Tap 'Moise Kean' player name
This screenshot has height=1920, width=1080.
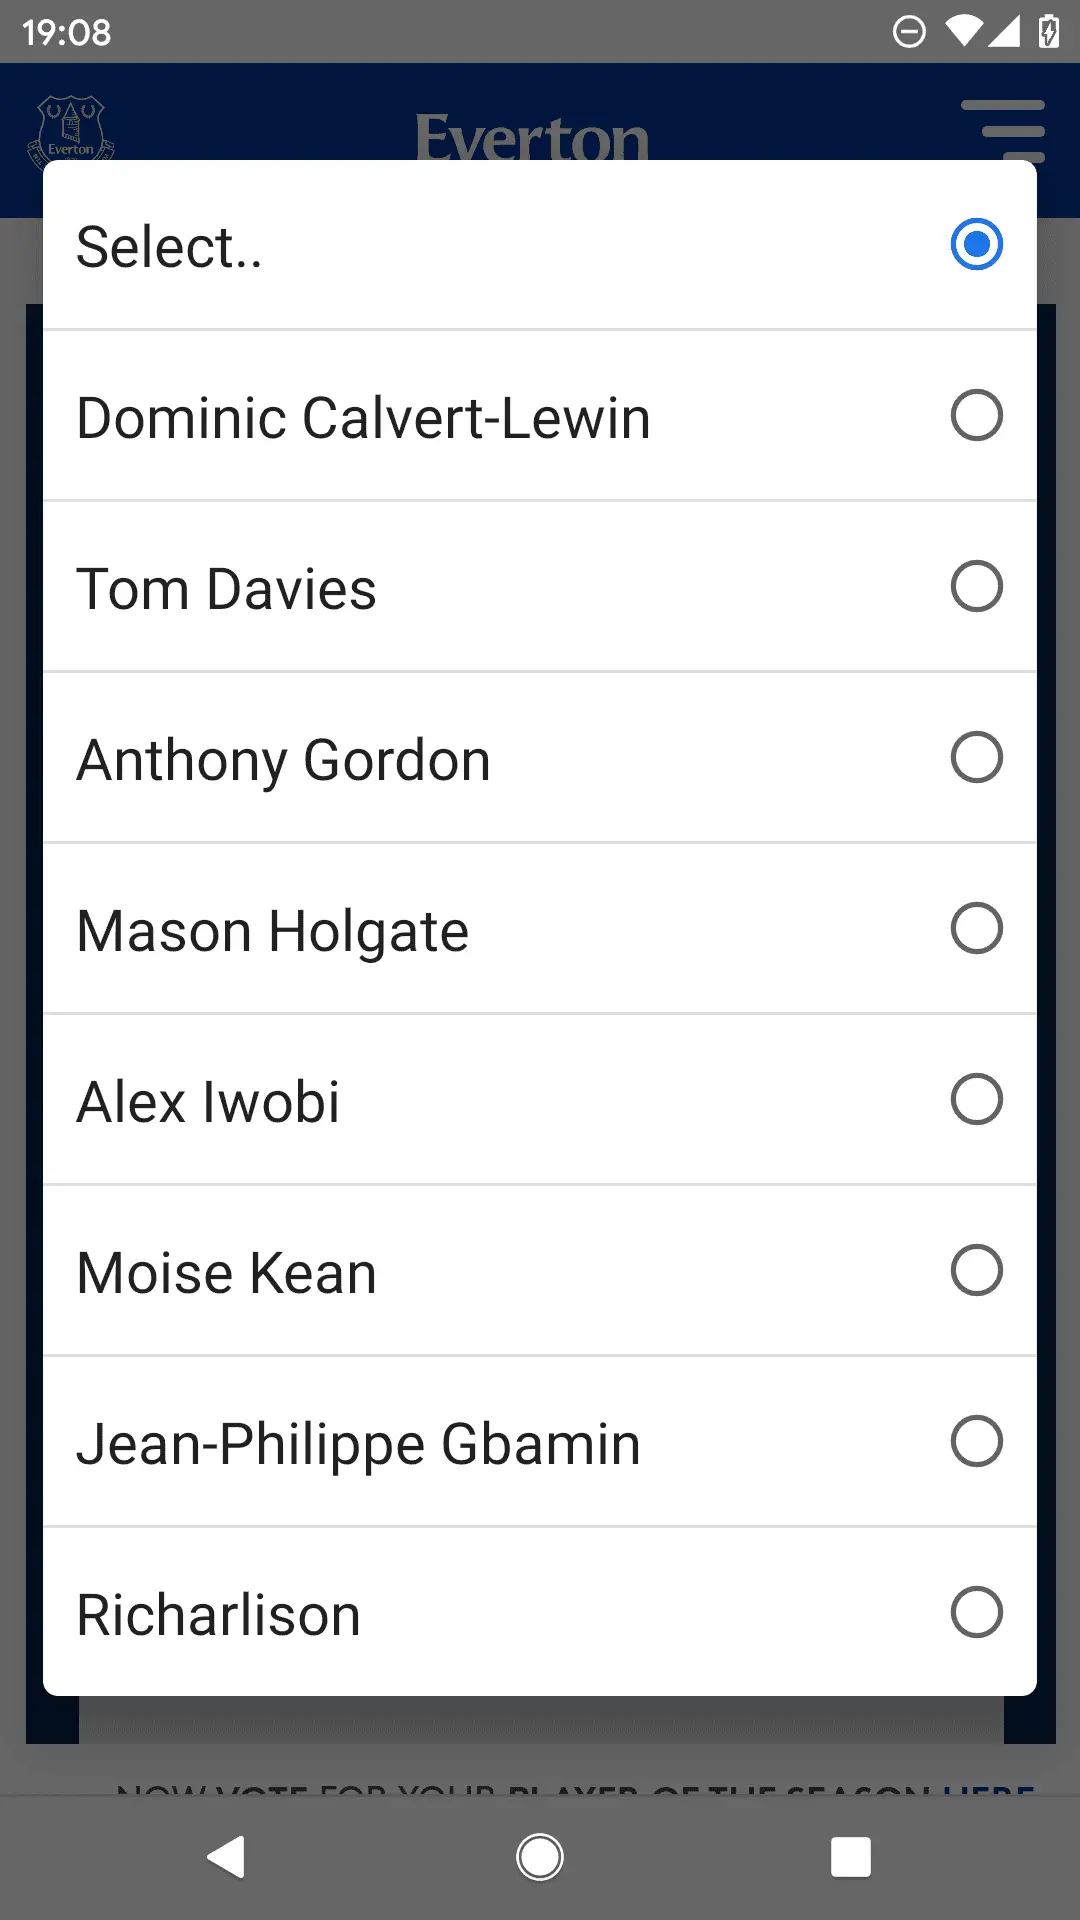tap(226, 1273)
